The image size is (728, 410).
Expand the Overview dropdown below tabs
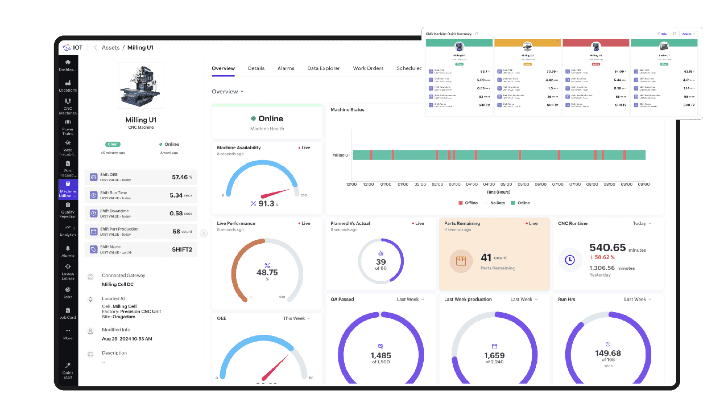coord(227,91)
